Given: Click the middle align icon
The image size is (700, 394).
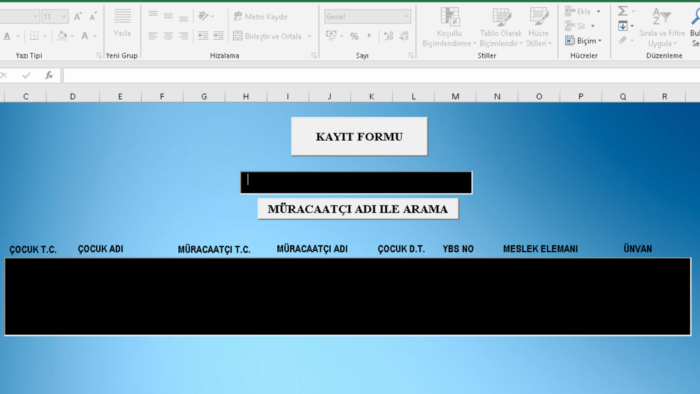Looking at the screenshot, I should point(168,16).
